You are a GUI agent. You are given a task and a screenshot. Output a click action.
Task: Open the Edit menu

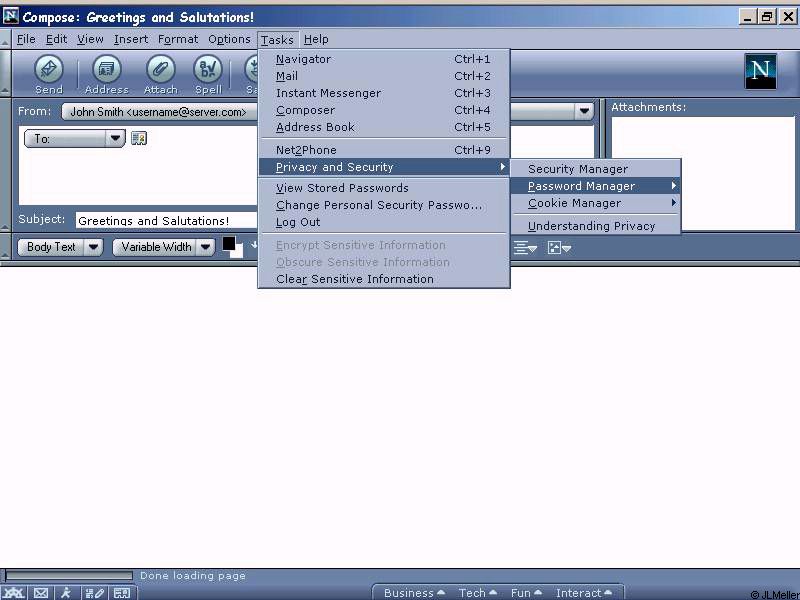(x=56, y=39)
